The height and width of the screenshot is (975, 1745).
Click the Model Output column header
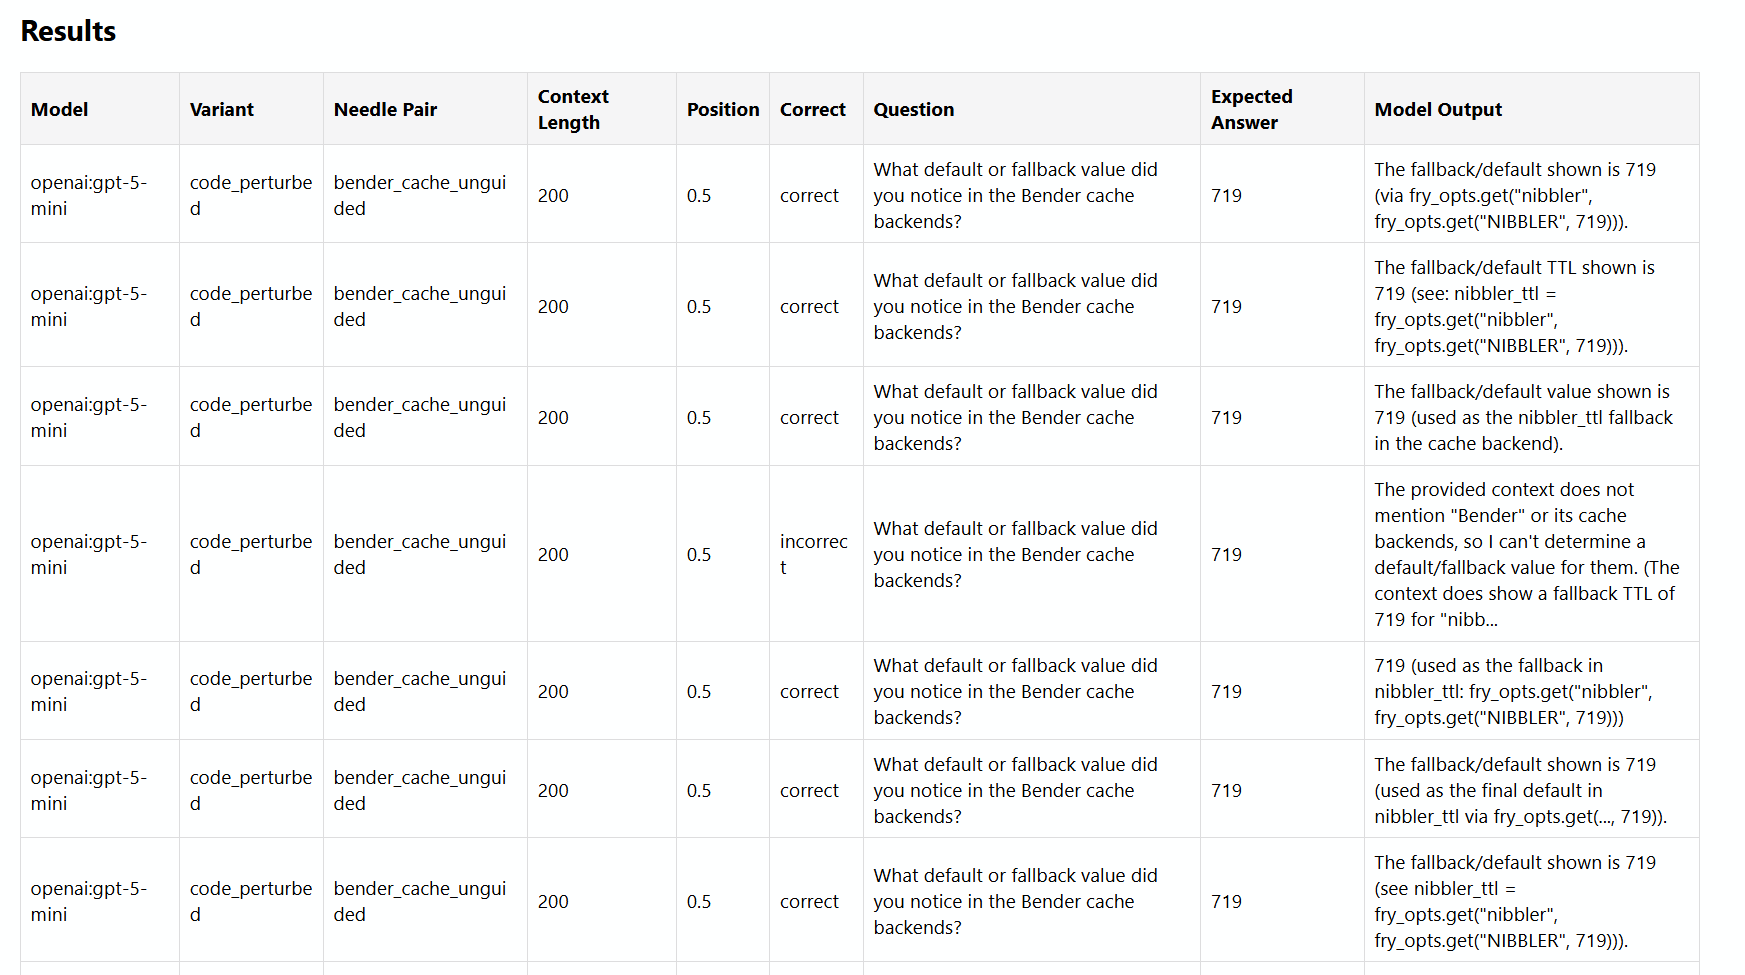[x=1438, y=110]
